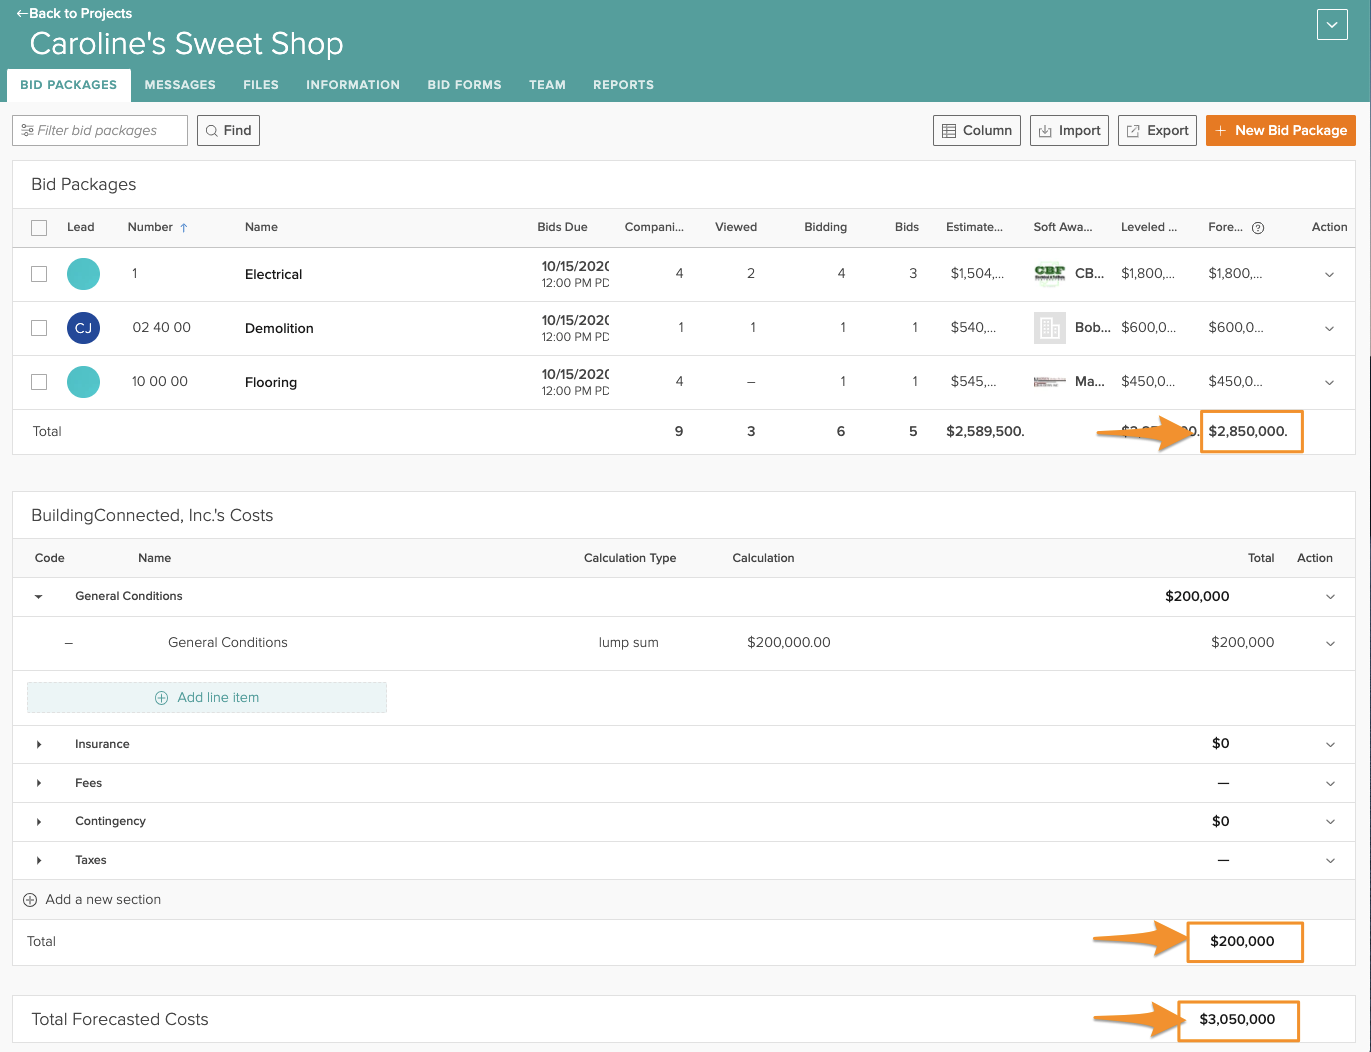The width and height of the screenshot is (1371, 1052).
Task: Expand the Contingency cost section
Action: coord(39,822)
